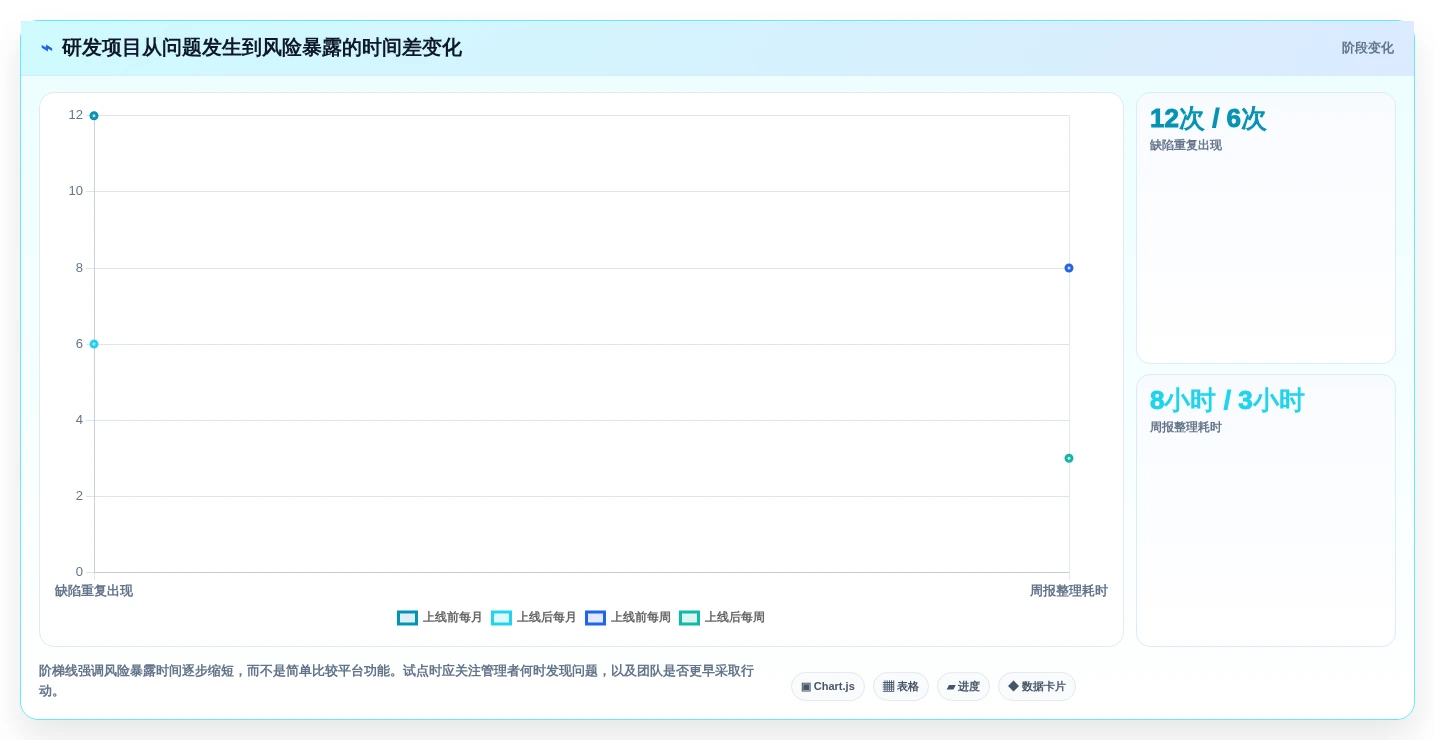Click the 进度 tag

point(963,687)
